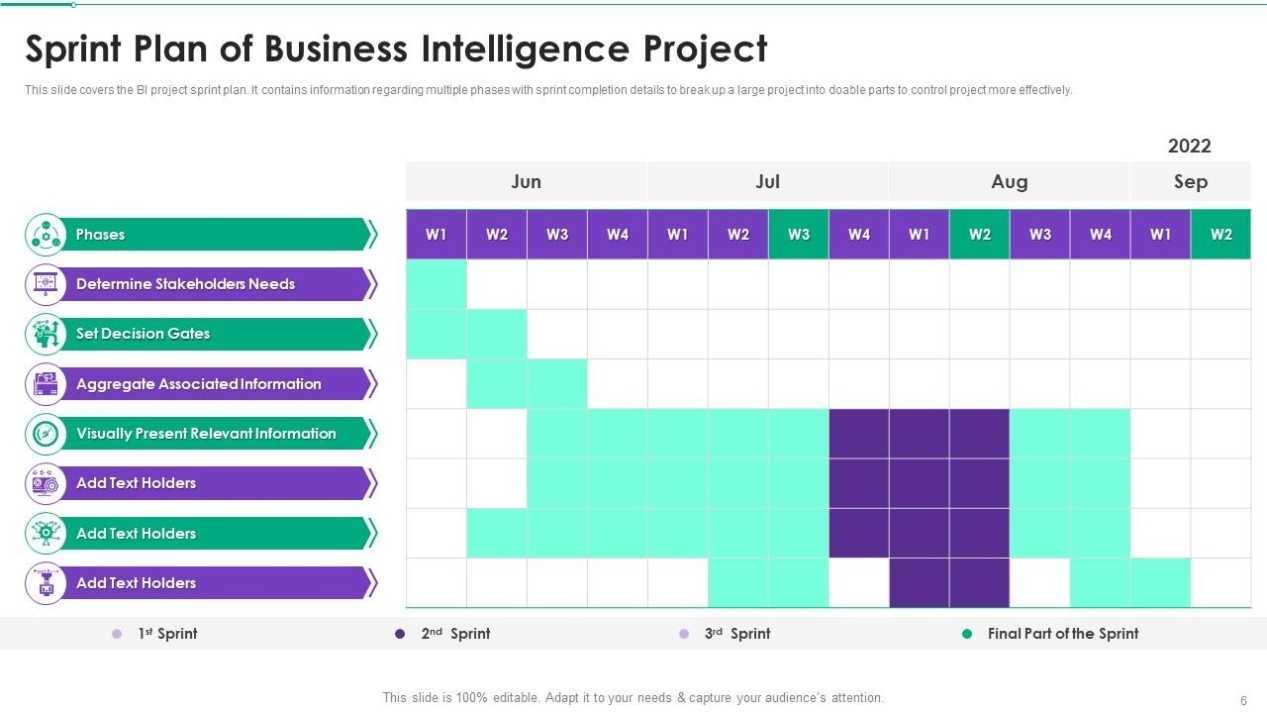Click the green W3 cell under Jul
Image resolution: width=1267 pixels, height=713 pixels.
coord(798,234)
